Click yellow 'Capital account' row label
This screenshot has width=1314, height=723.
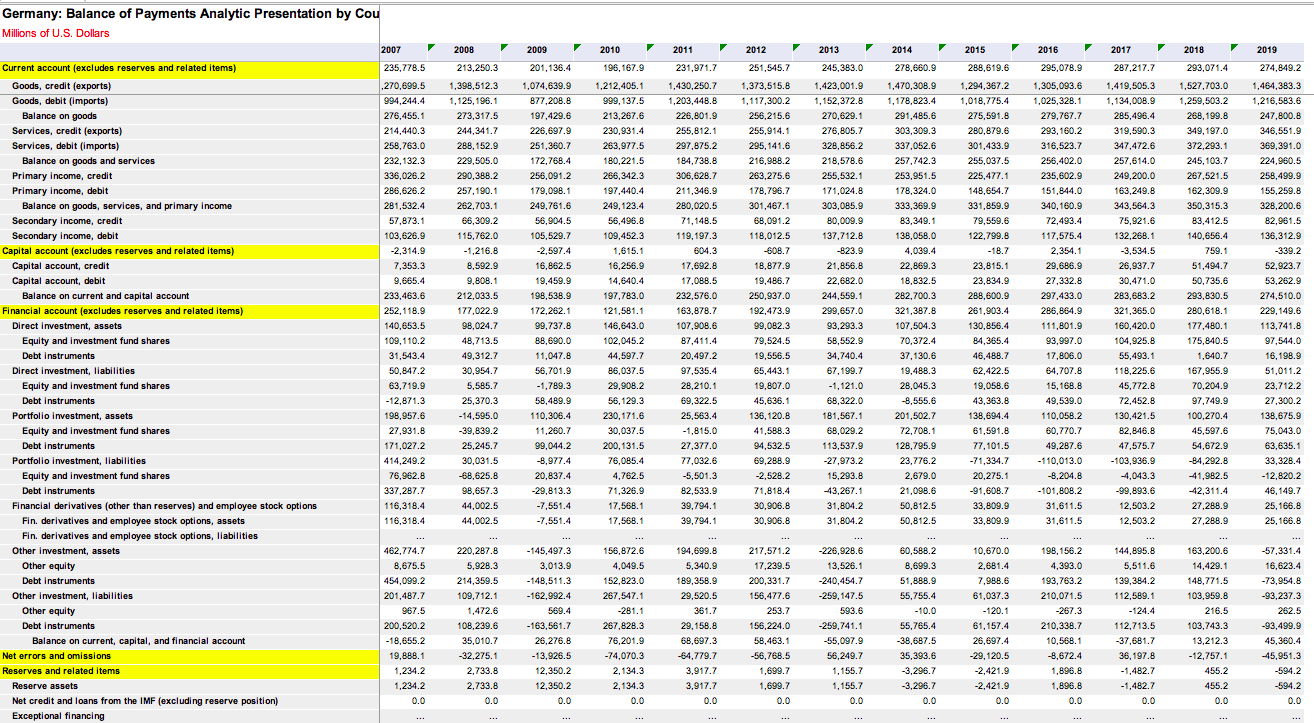(118, 251)
